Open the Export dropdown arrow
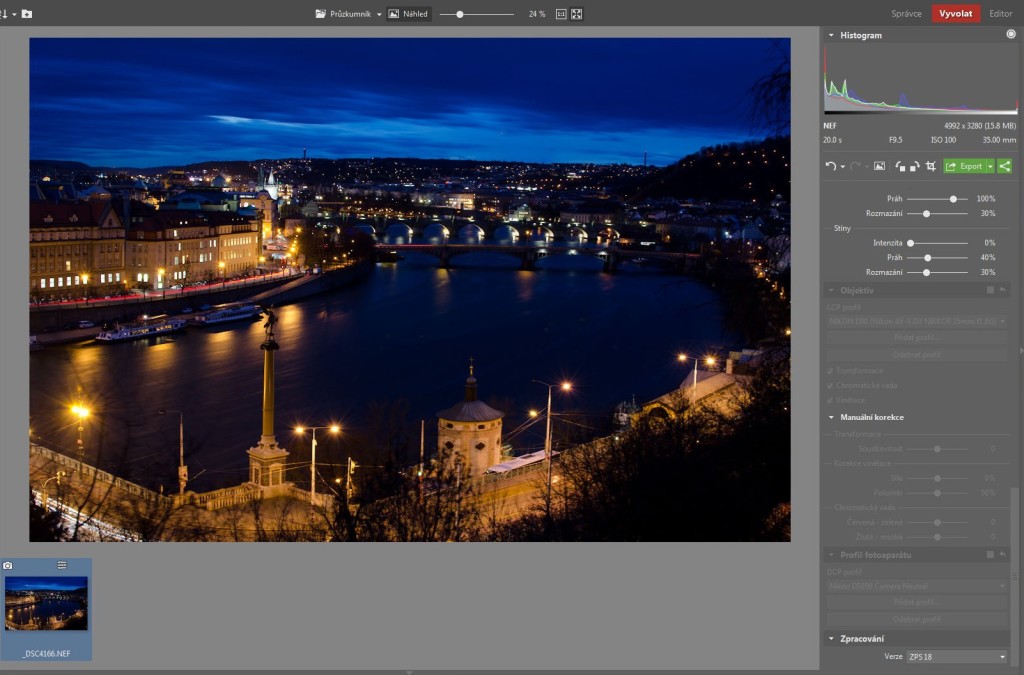 990,166
